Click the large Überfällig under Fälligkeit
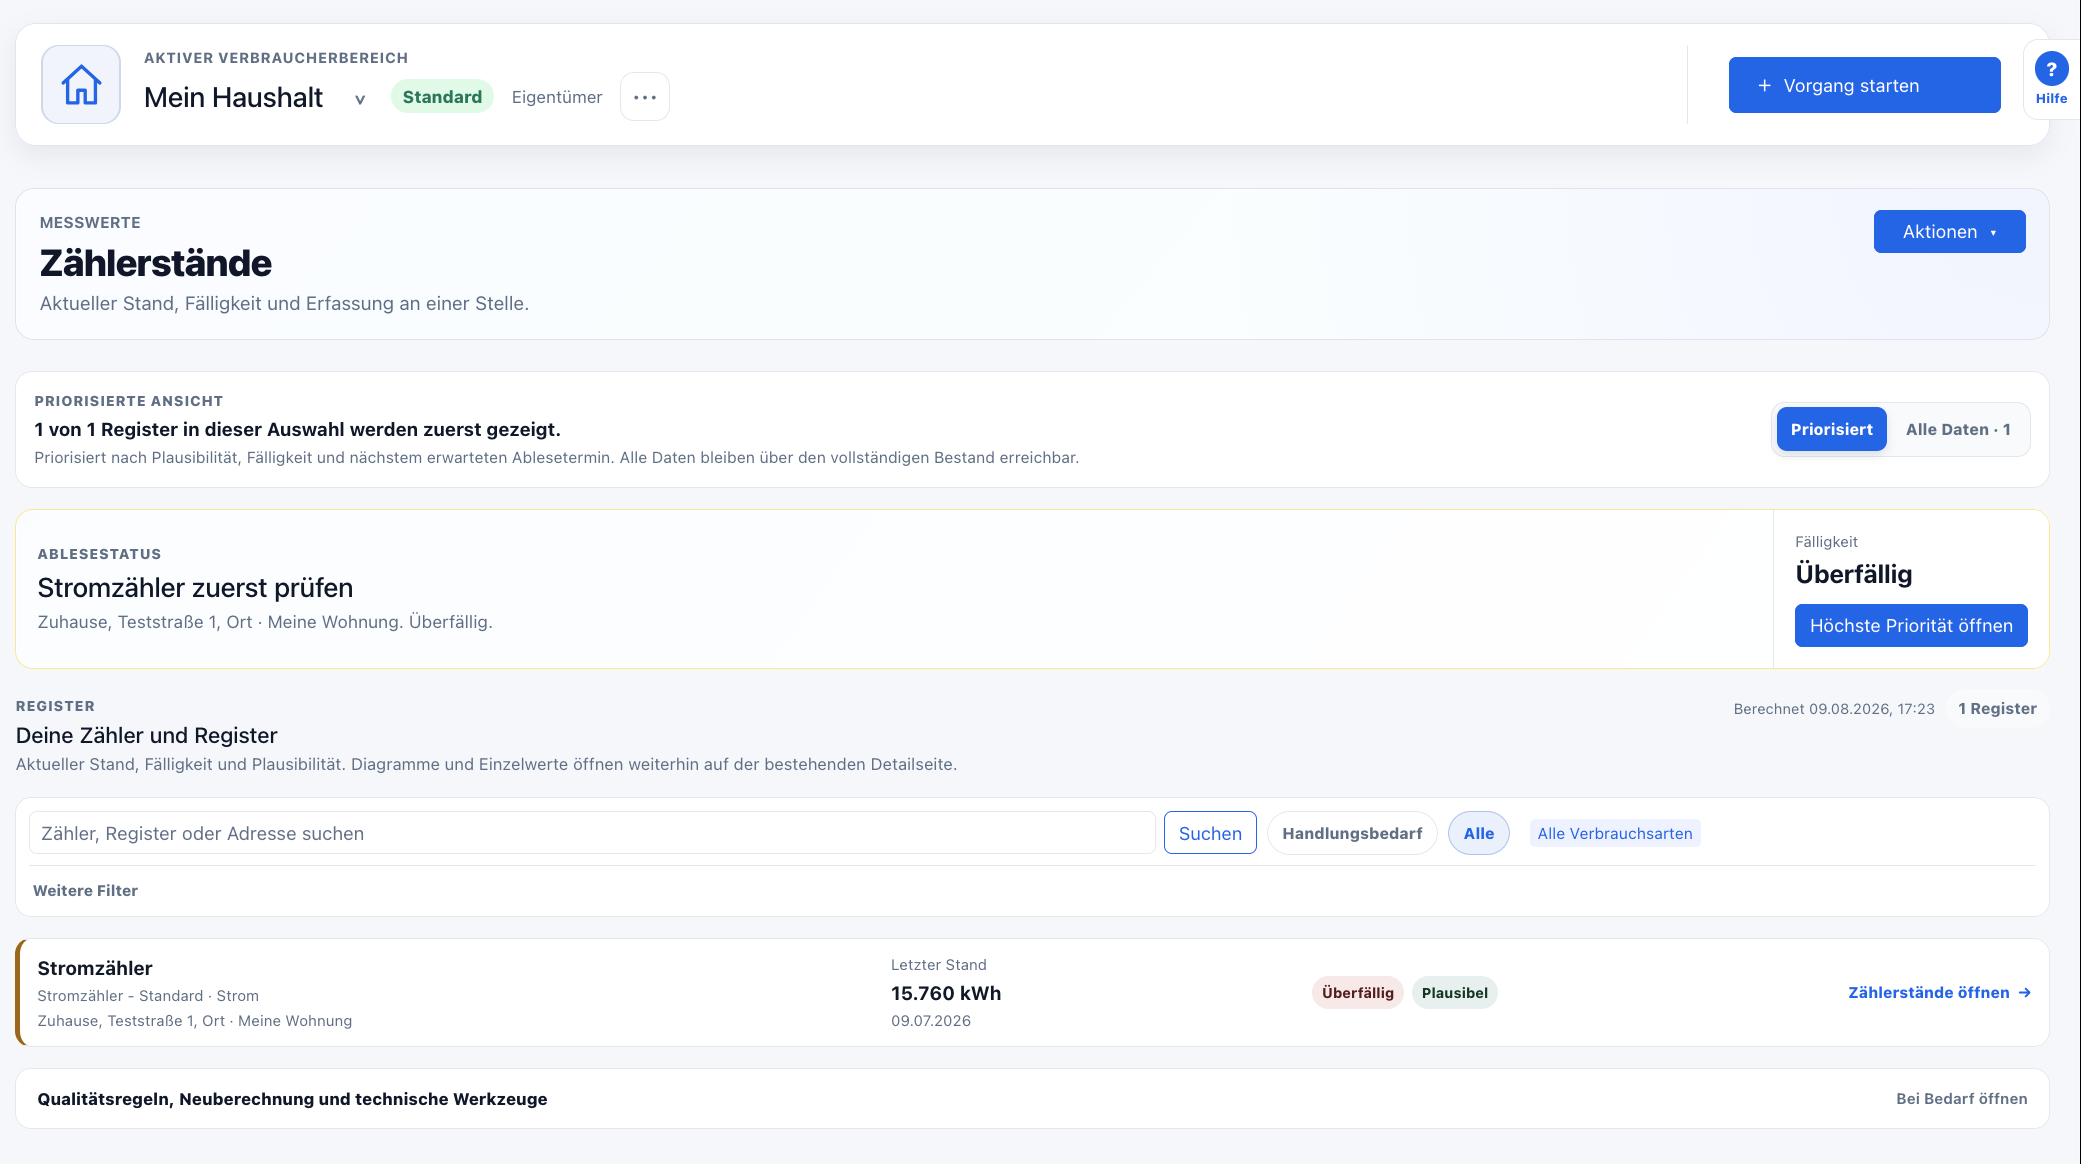This screenshot has width=2081, height=1164. (1853, 574)
